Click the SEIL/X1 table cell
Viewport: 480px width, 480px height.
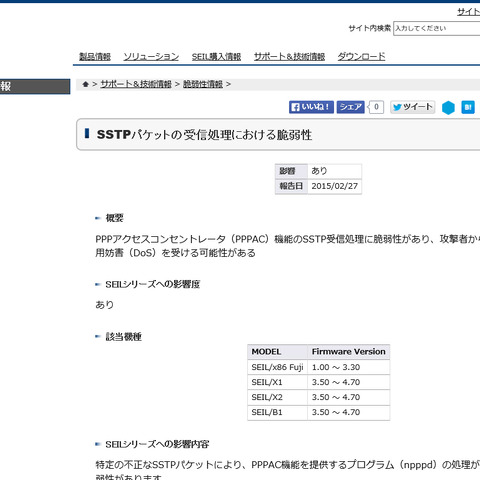(x=277, y=382)
